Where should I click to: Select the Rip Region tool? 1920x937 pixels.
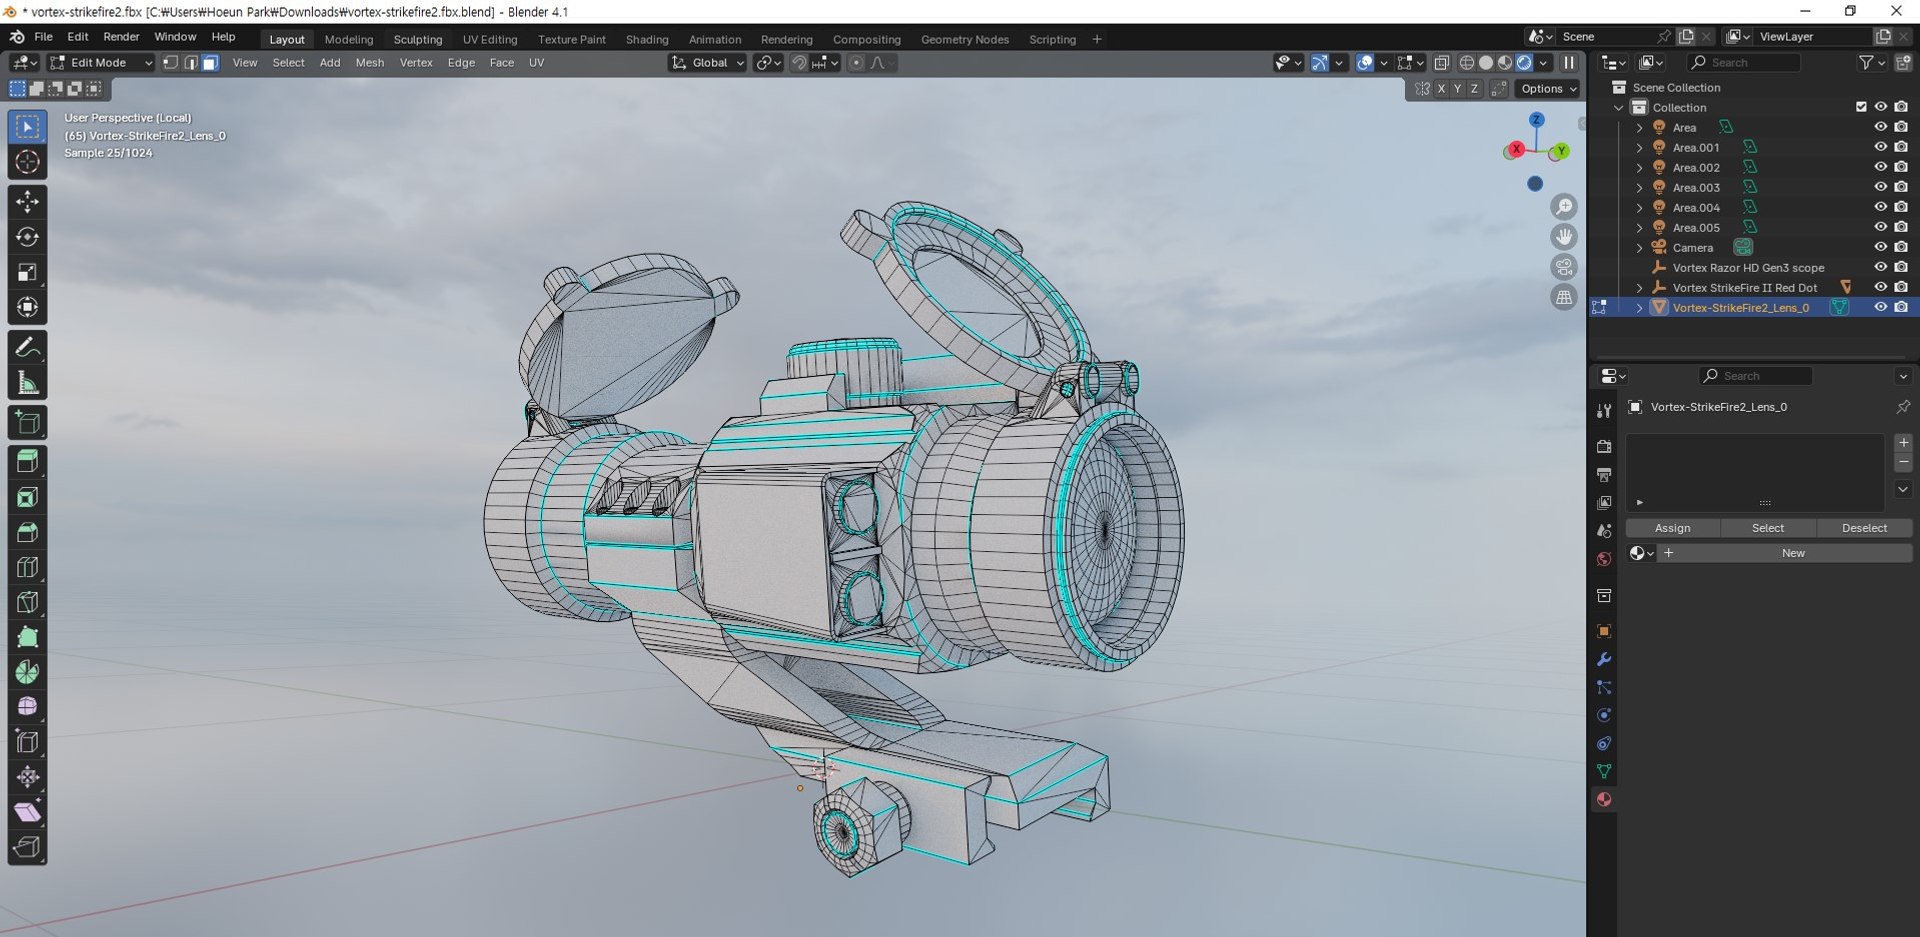[x=27, y=847]
